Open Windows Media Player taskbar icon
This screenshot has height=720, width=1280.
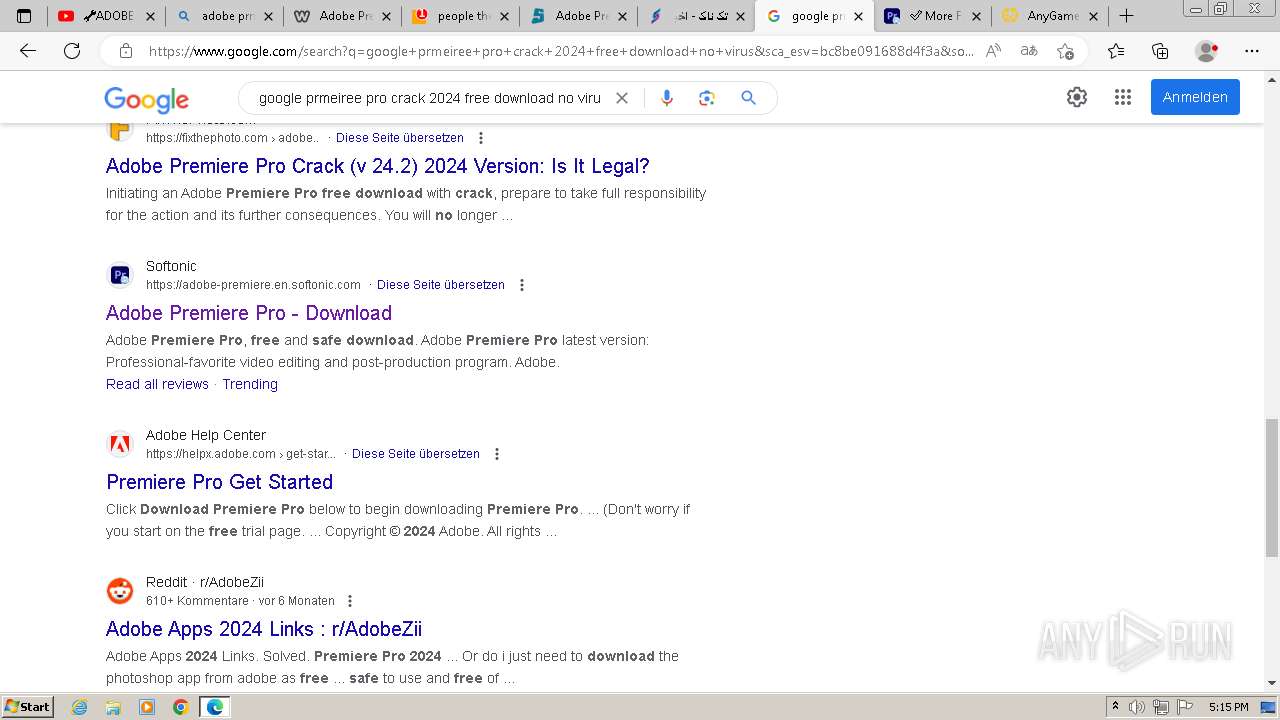coord(147,707)
